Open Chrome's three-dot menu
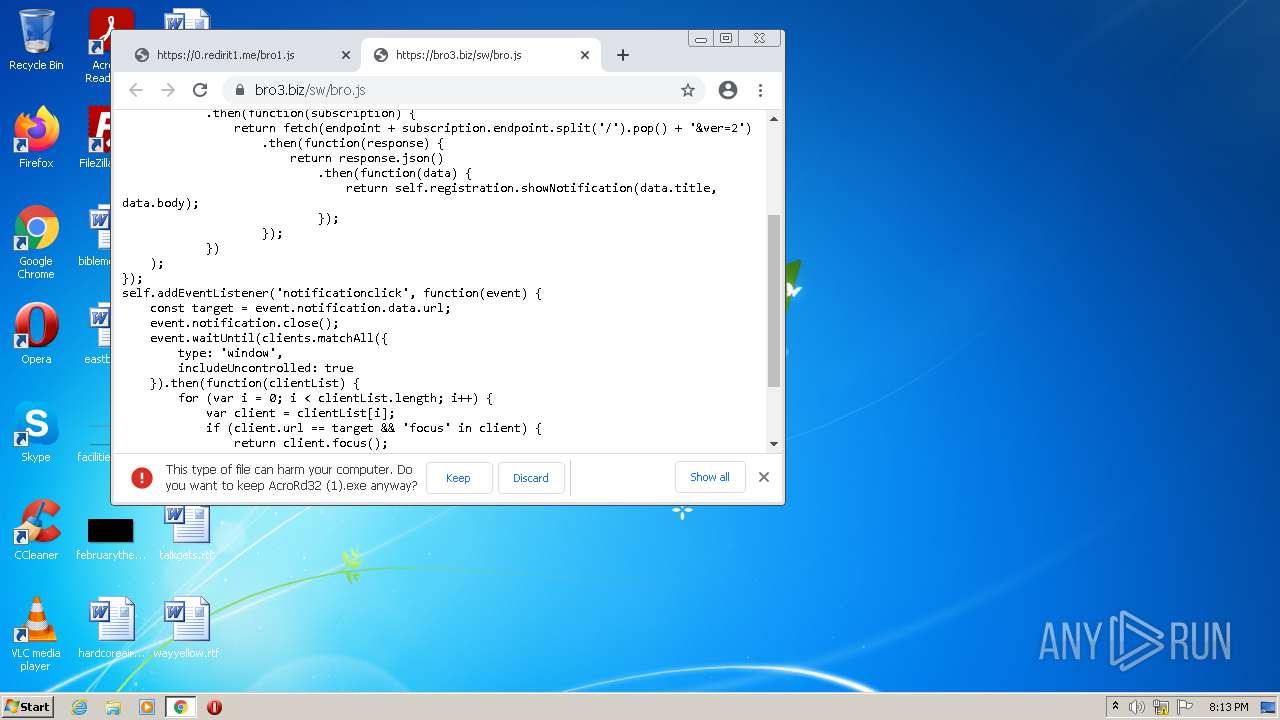The height and width of the screenshot is (720, 1280). 760,90
